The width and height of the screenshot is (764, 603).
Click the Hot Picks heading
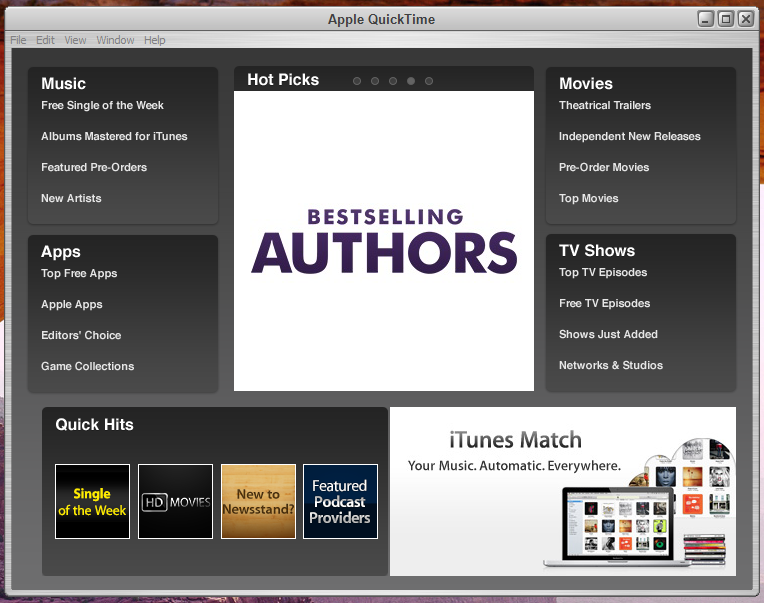pyautogui.click(x=283, y=79)
